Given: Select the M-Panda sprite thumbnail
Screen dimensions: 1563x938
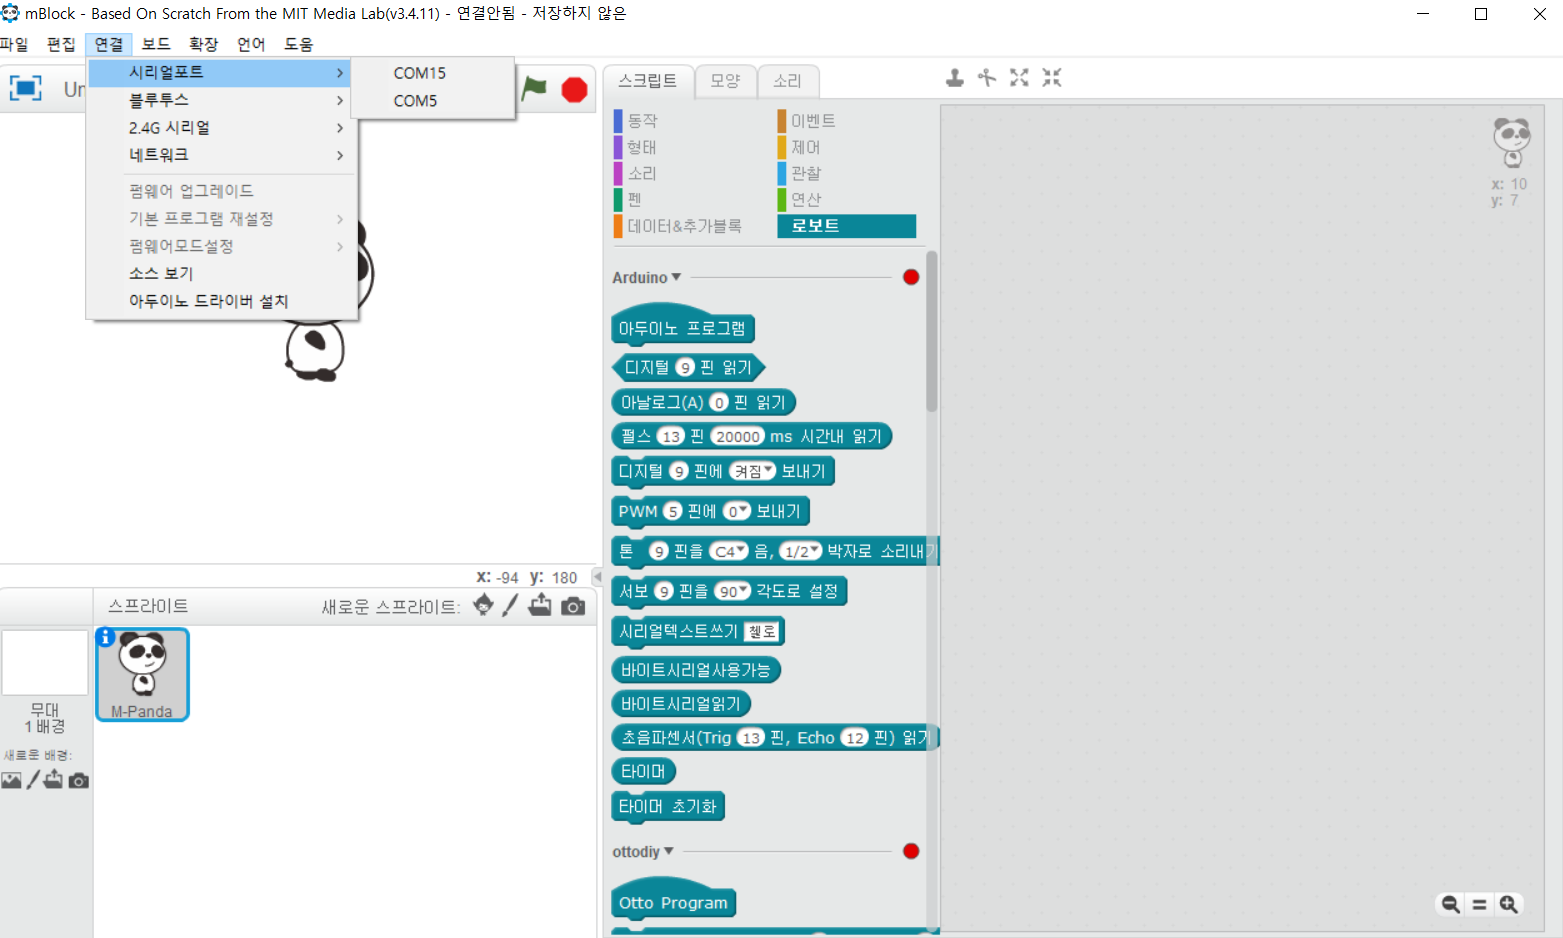Looking at the screenshot, I should (142, 674).
